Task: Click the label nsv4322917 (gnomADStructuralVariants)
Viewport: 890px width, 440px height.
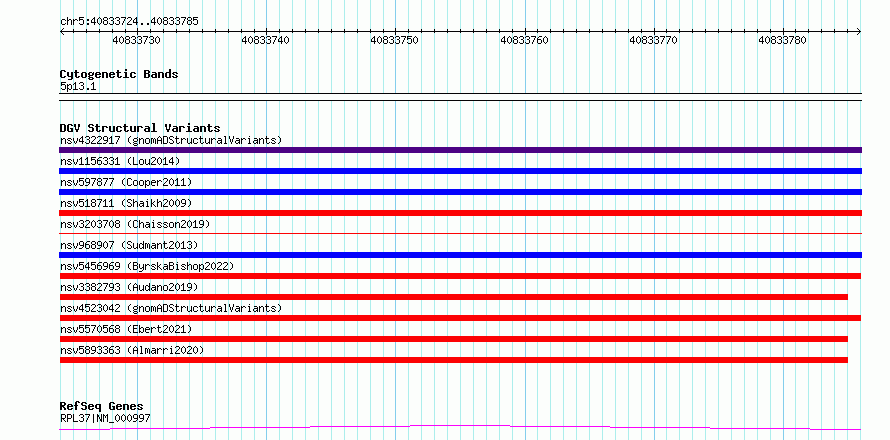Action: coord(171,140)
